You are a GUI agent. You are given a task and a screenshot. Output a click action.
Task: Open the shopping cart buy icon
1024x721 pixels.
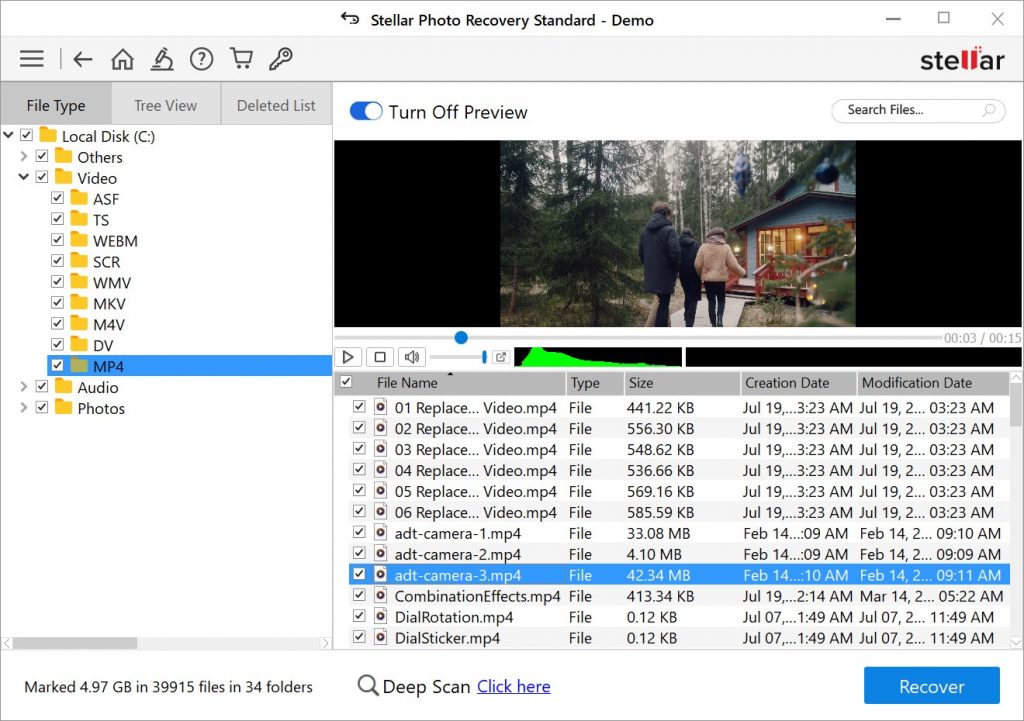[242, 59]
